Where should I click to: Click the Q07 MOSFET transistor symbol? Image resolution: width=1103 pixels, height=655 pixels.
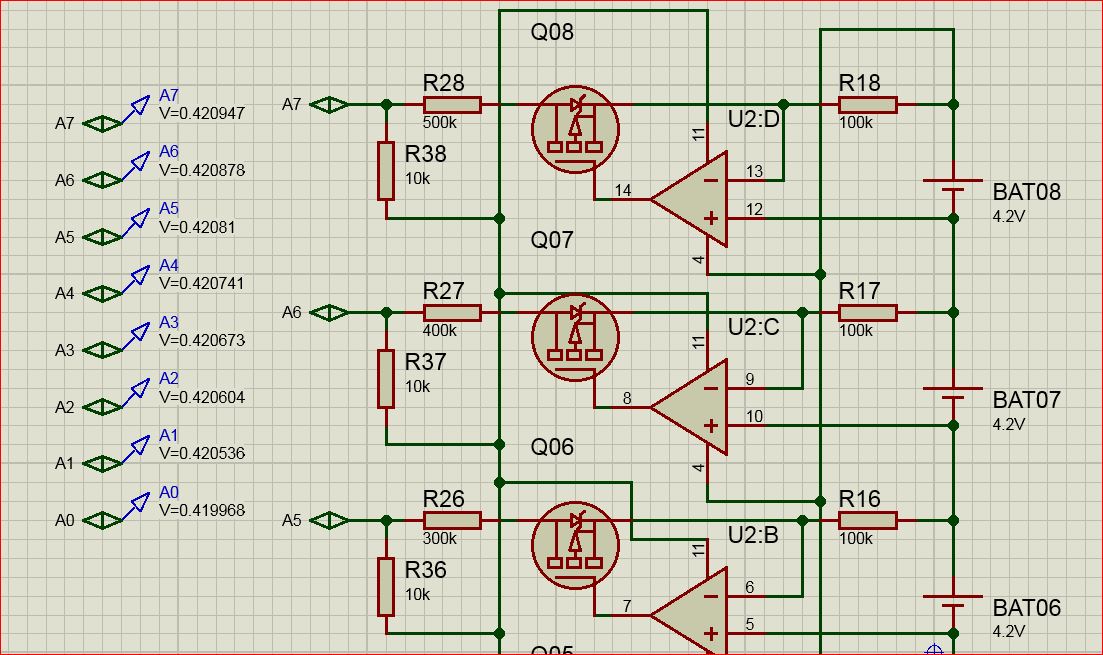pos(575,338)
